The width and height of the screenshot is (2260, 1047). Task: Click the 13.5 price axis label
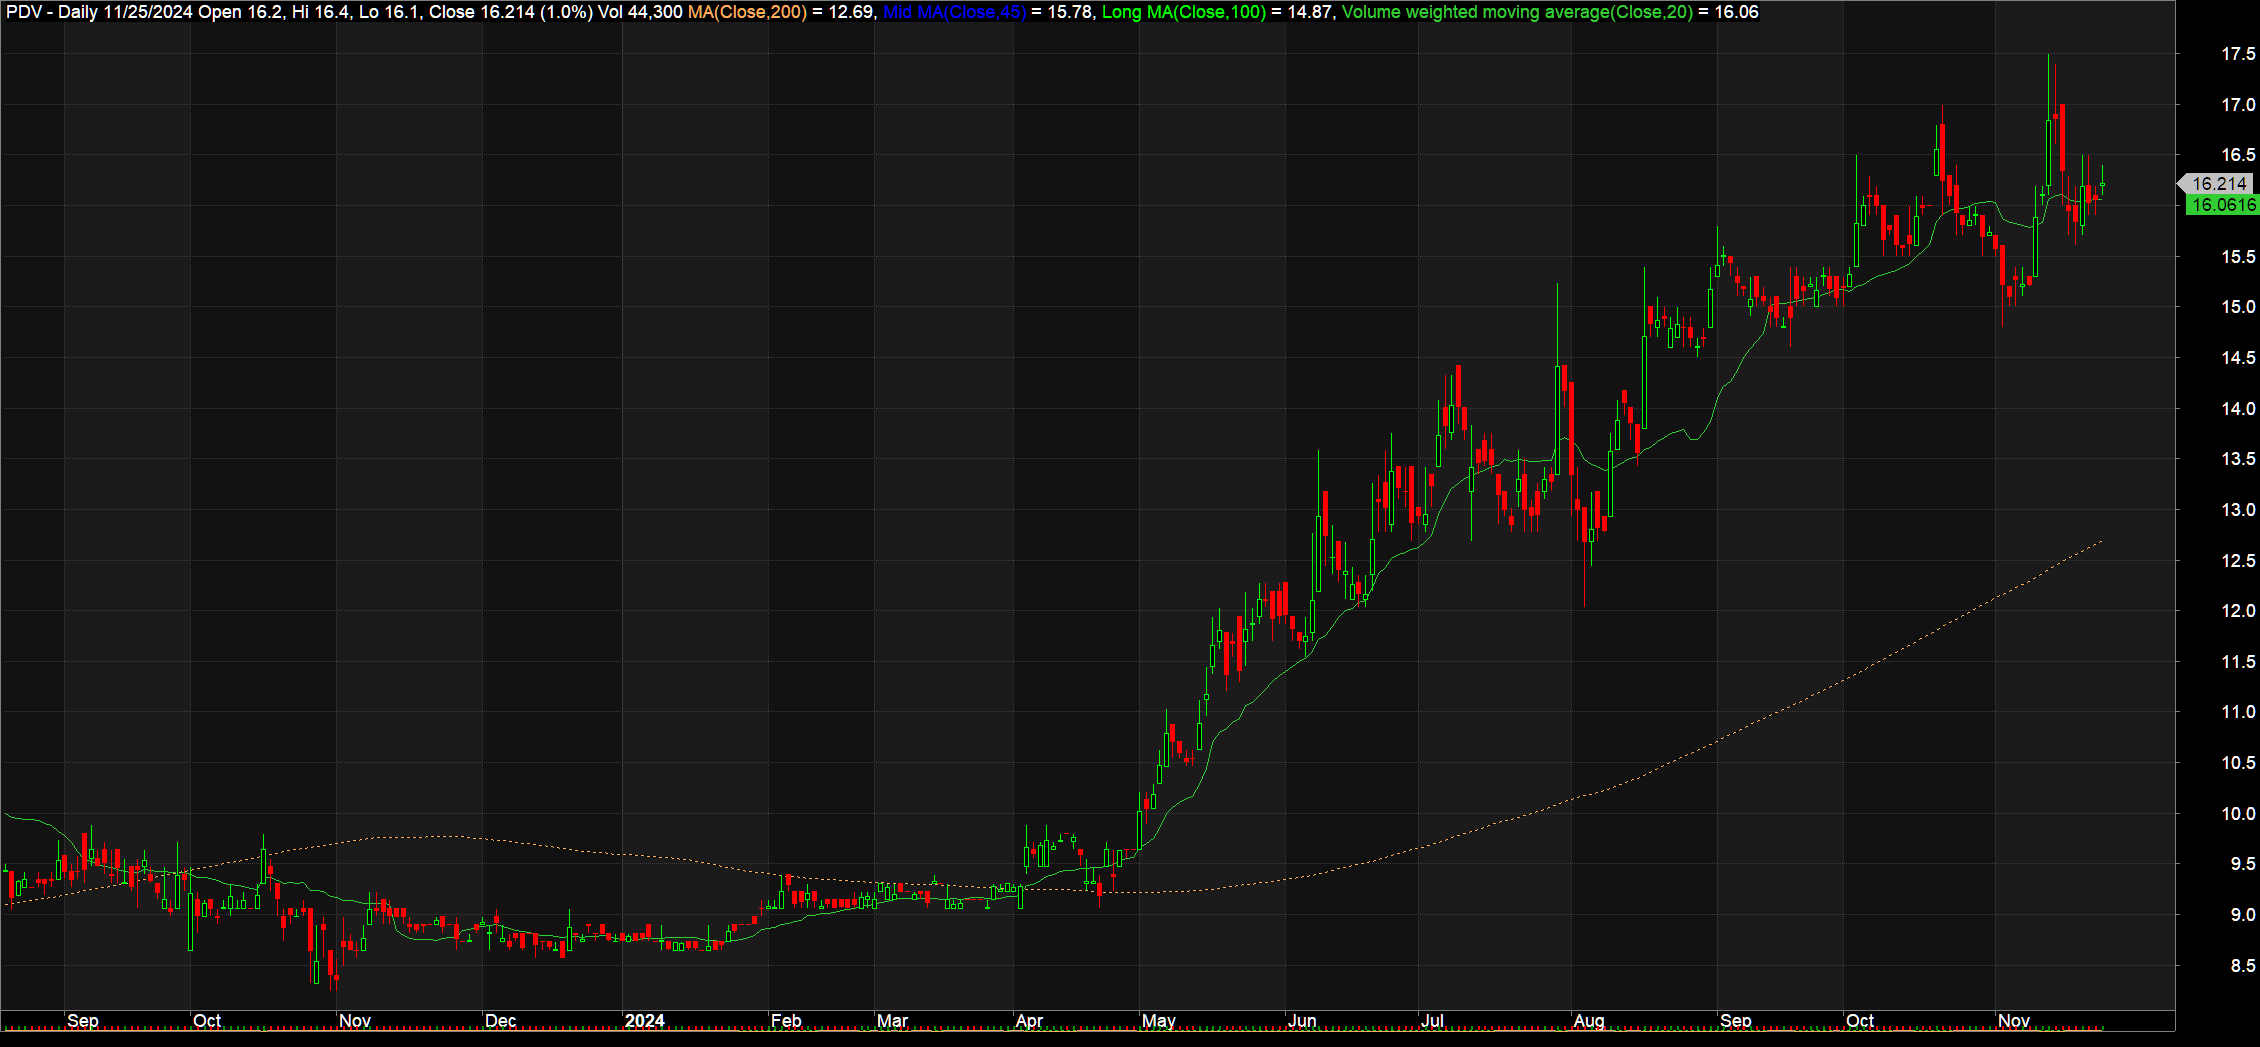click(2238, 459)
